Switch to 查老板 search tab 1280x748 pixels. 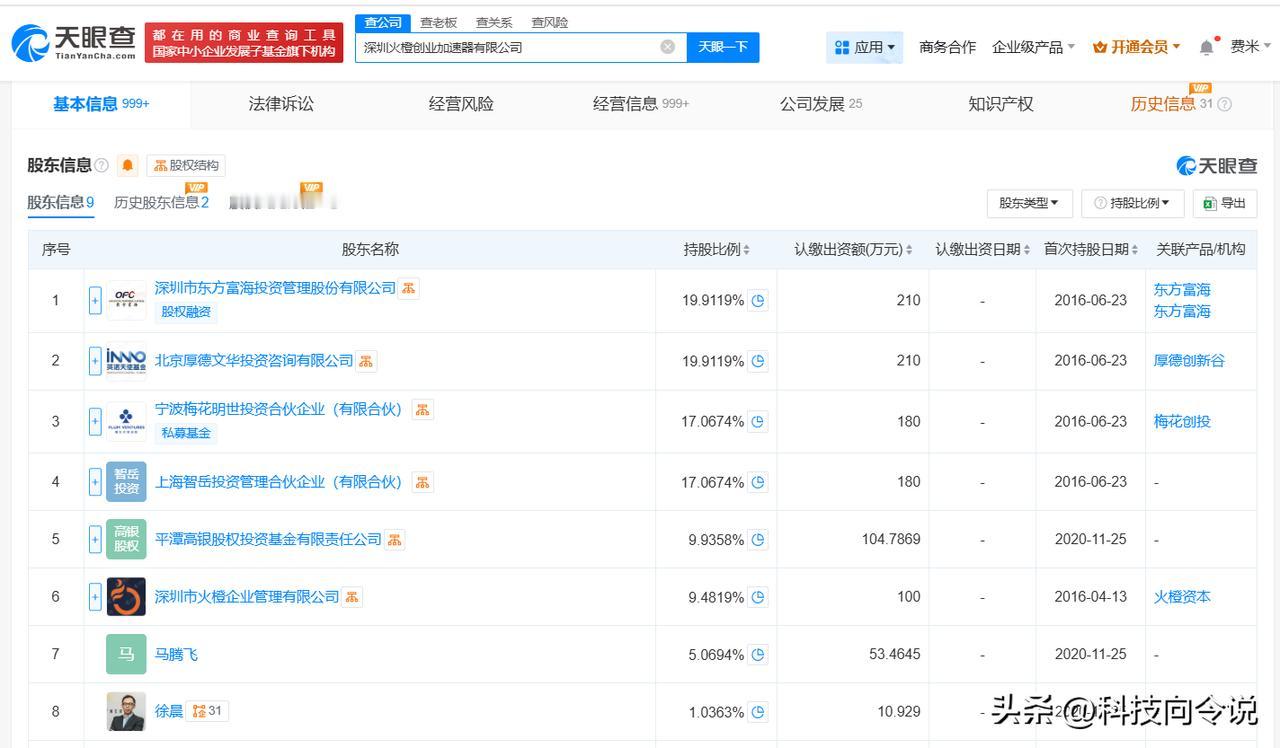(438, 22)
